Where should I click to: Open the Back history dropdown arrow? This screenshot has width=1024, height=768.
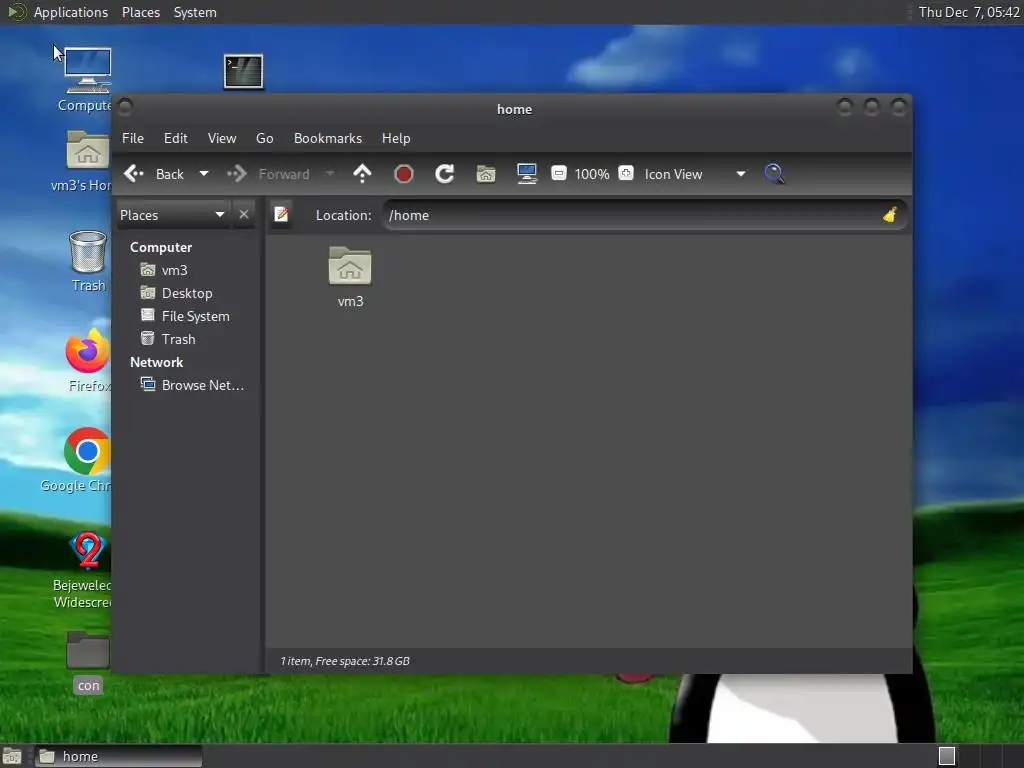[x=204, y=174]
